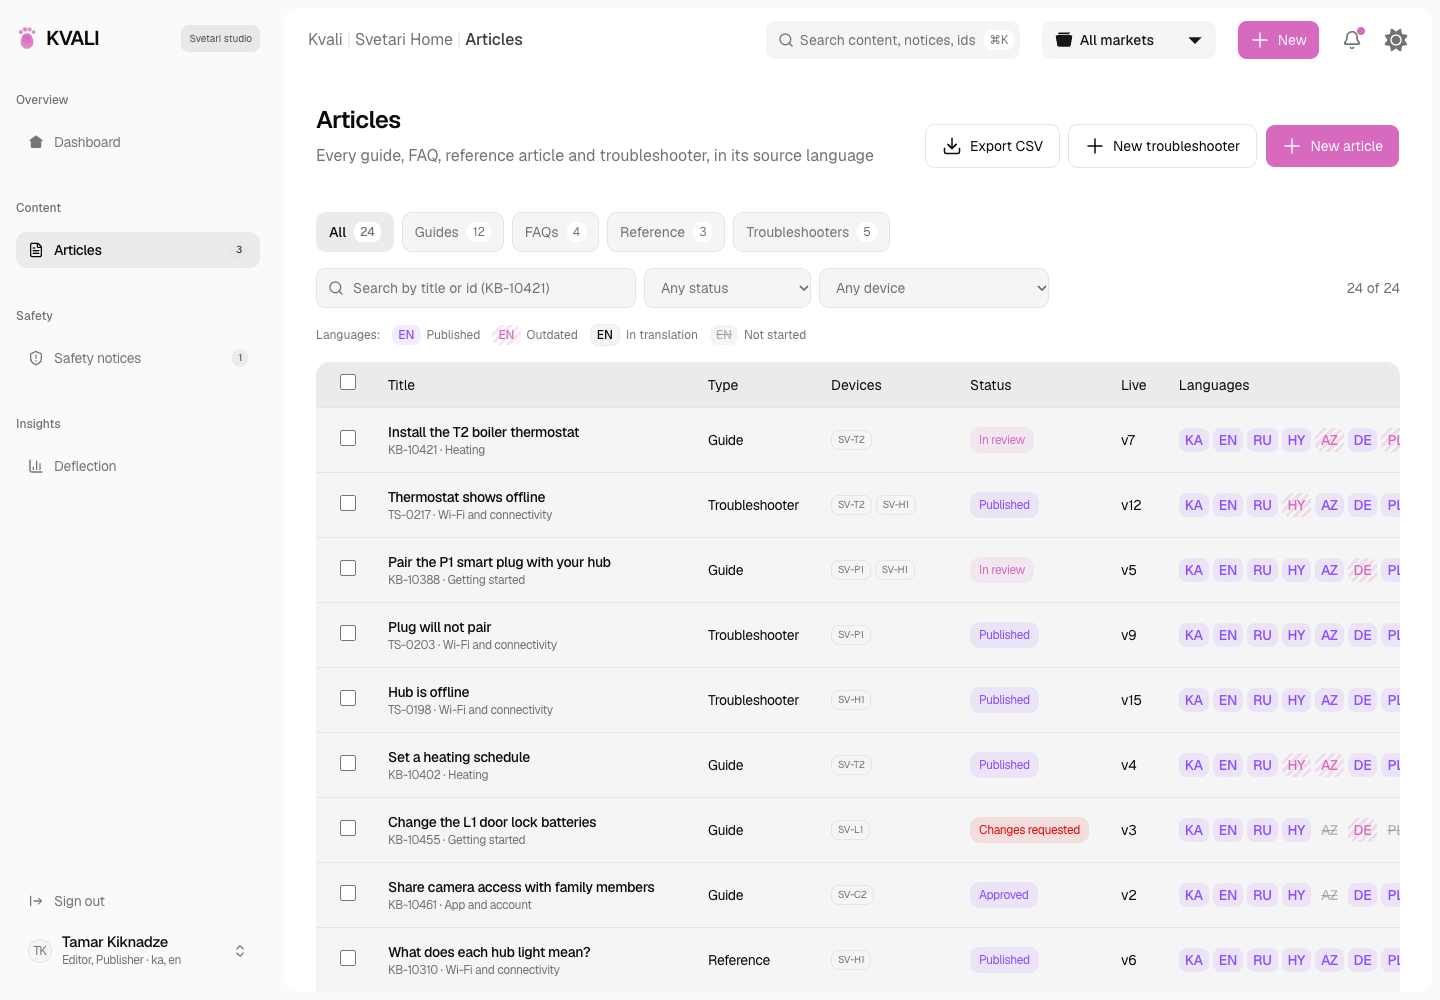
Task: Open settings gear icon
Action: click(x=1396, y=40)
